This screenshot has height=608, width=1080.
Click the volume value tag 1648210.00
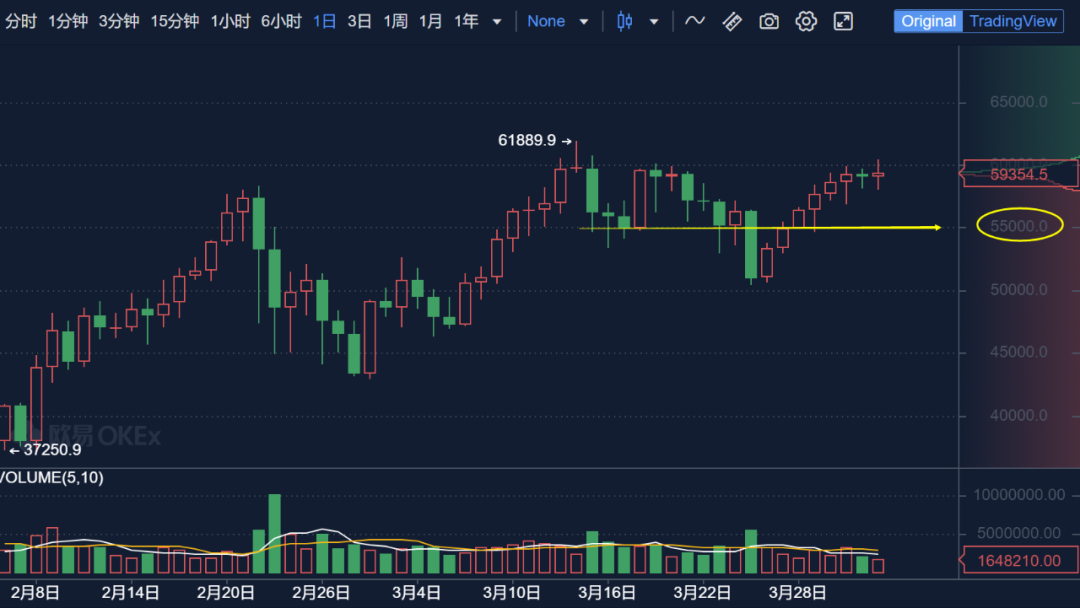pos(1019,560)
